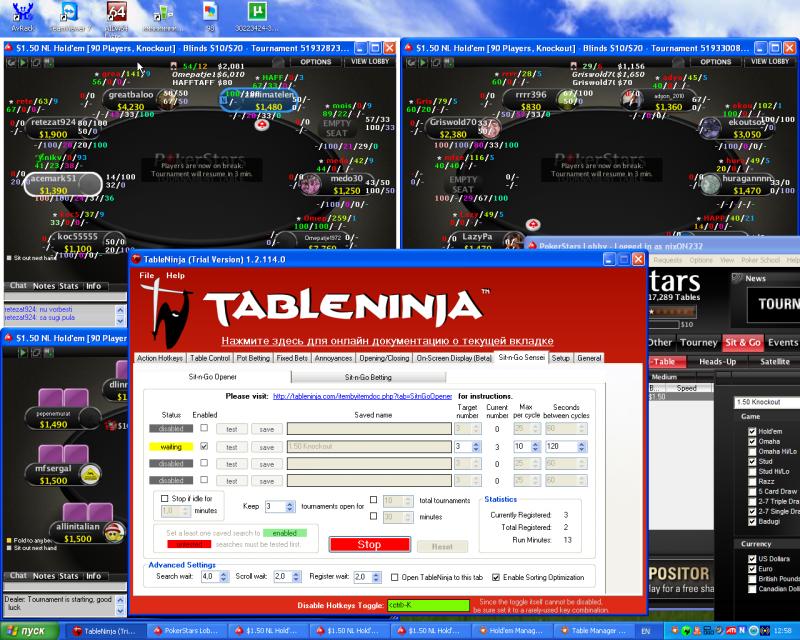Click the Disable Hotkeys Toggle green field
The height and width of the screenshot is (640, 800).
pyautogui.click(x=412, y=605)
